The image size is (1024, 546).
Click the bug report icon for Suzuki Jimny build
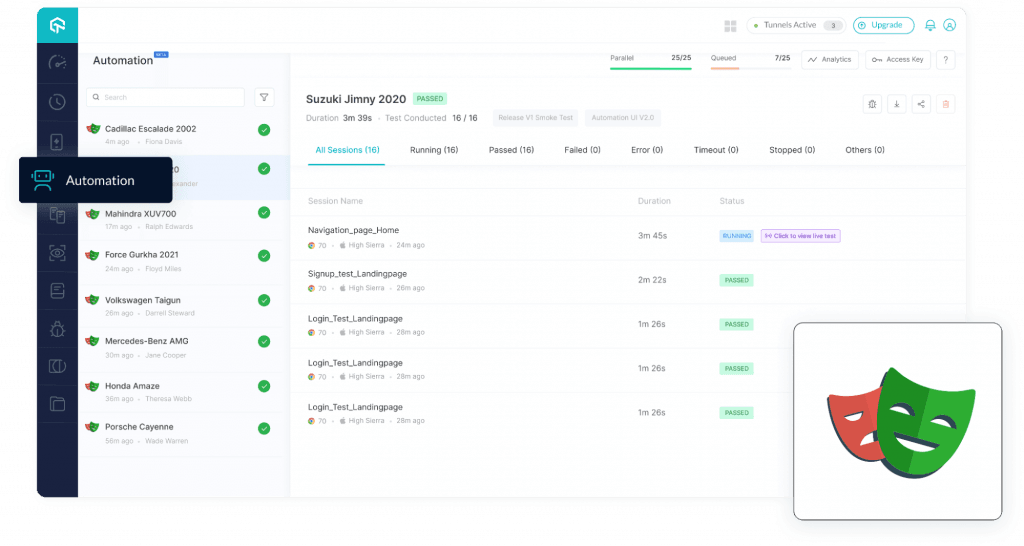pos(872,104)
